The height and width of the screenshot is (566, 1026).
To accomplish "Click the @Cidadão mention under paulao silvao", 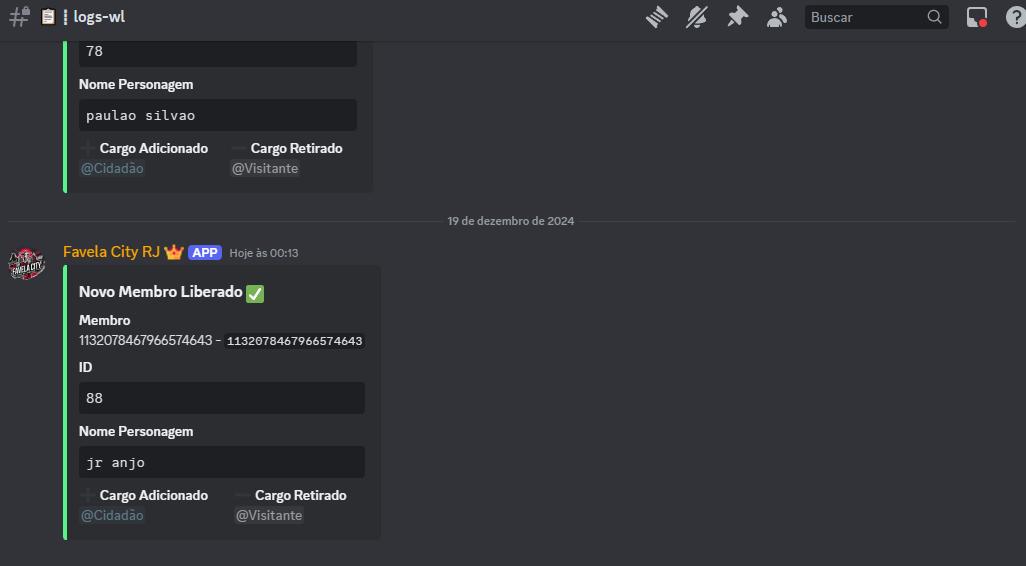I will tap(112, 169).
